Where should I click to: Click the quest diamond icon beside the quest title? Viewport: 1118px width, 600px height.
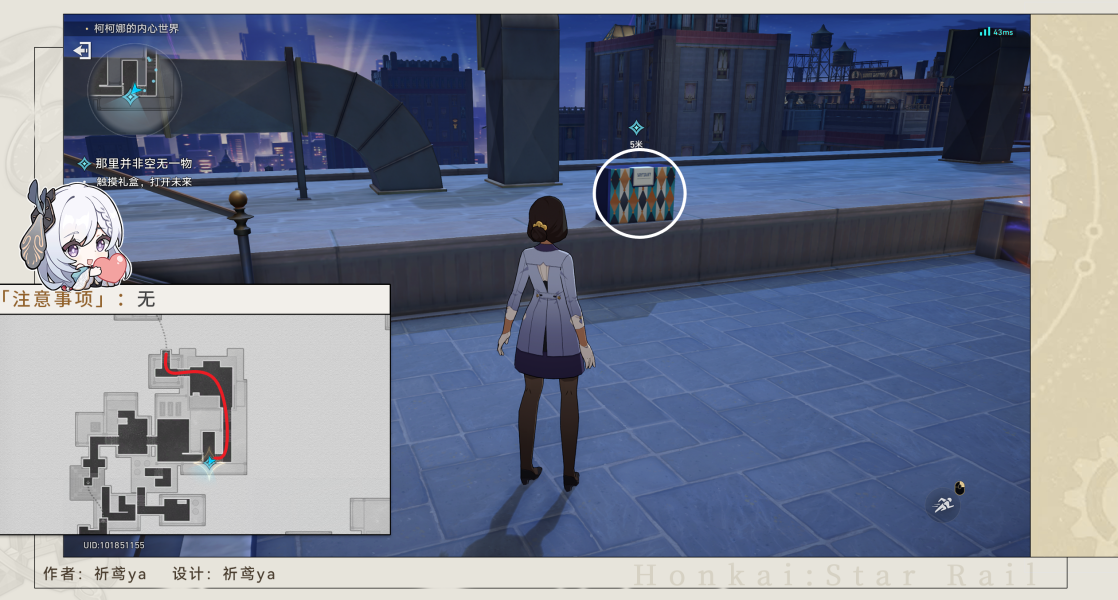click(x=84, y=164)
